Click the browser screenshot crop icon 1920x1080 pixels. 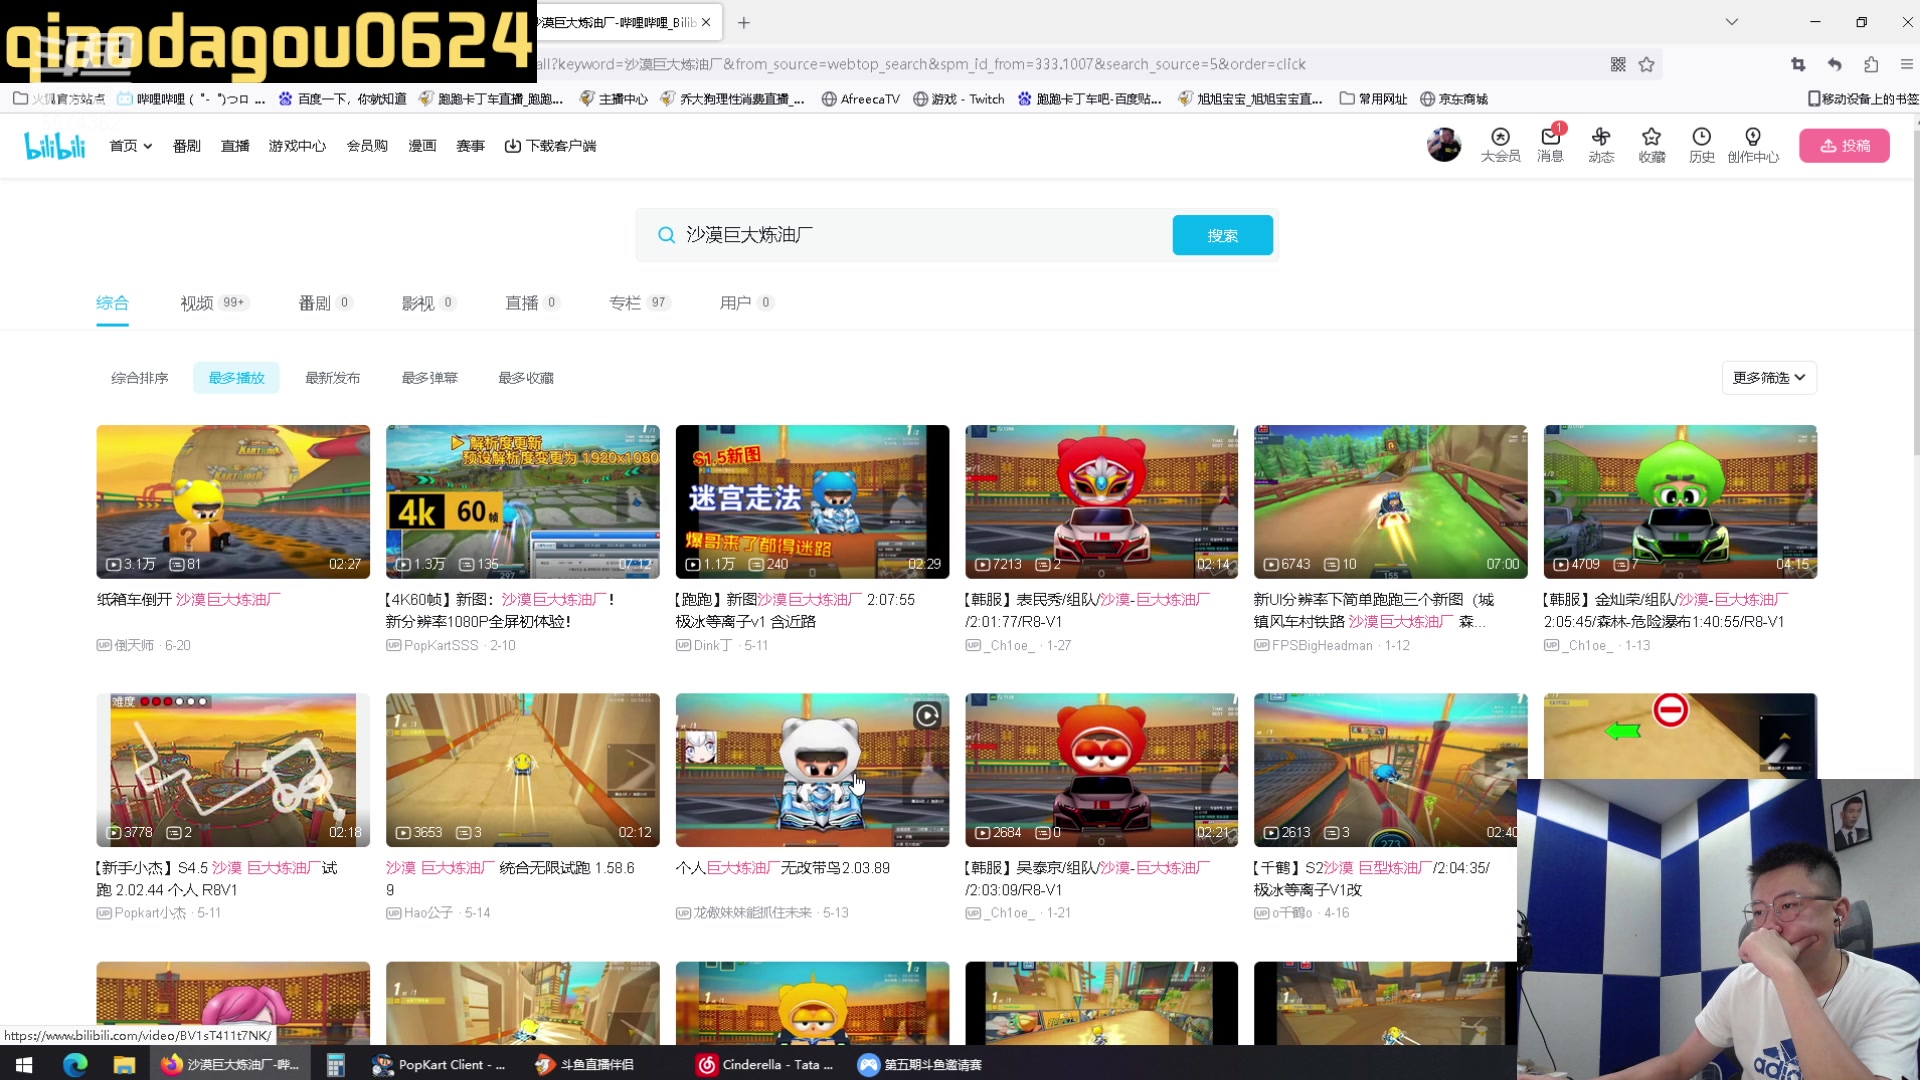coord(1798,64)
